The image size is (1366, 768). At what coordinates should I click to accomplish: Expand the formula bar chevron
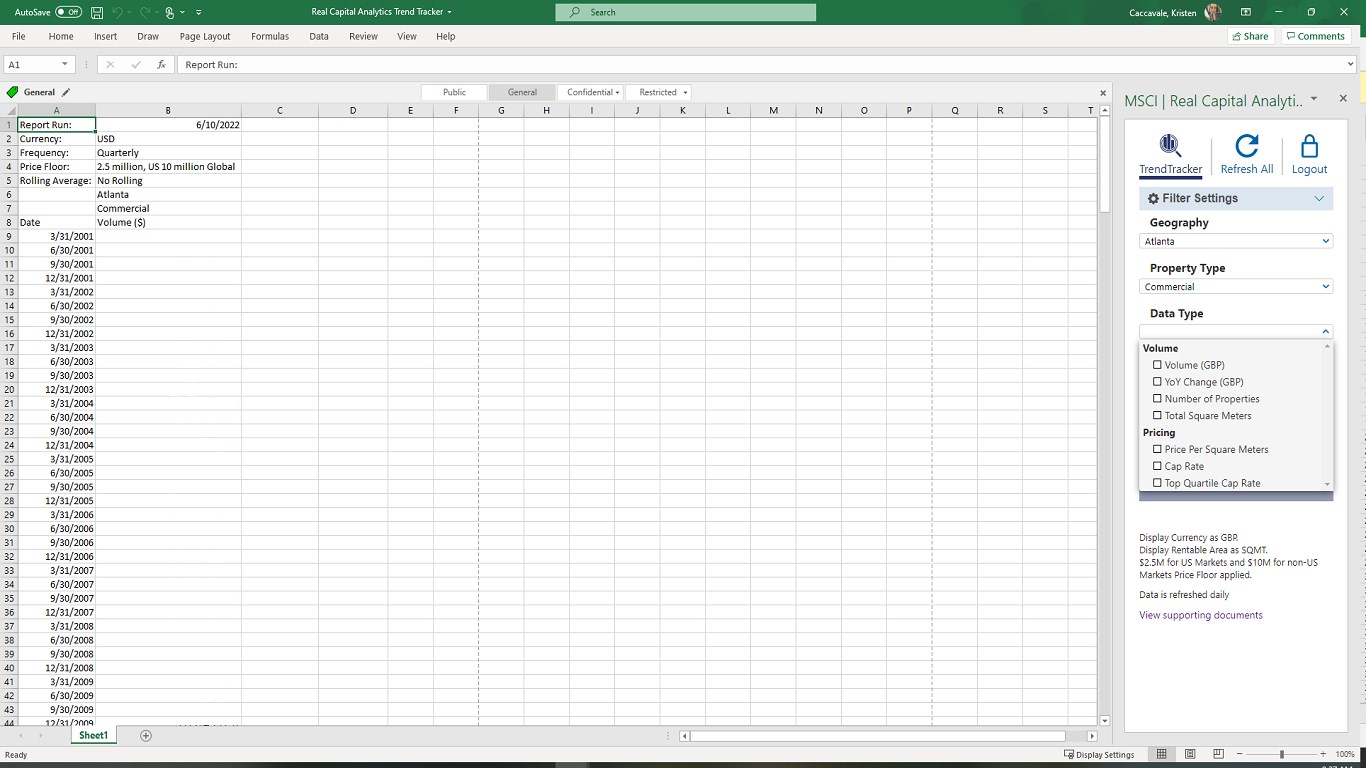click(x=1351, y=64)
